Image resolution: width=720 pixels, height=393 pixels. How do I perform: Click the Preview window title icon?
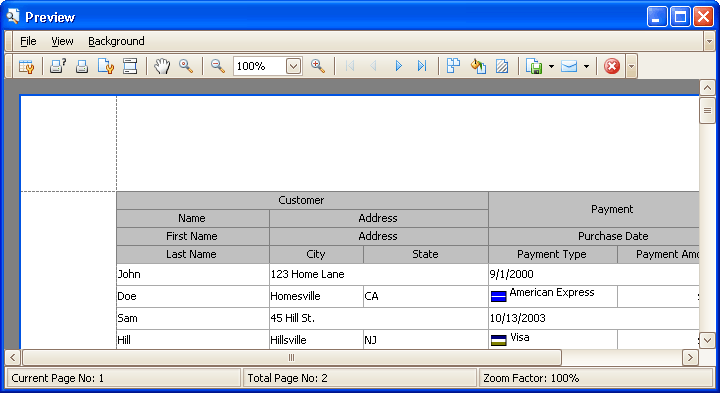(13, 17)
